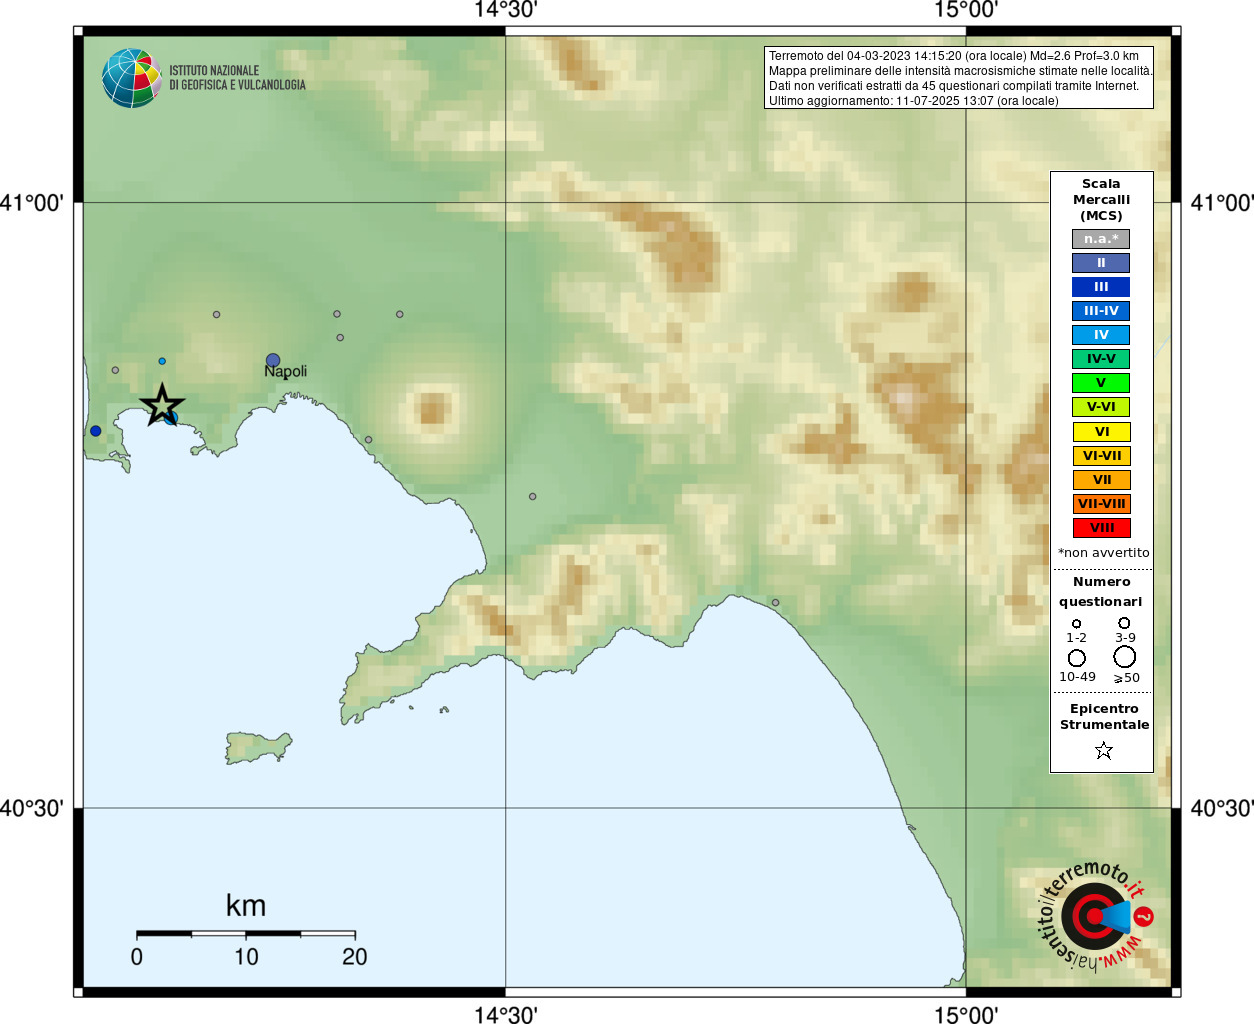Viewport: 1254px width, 1024px height.
Task: Click the INGV globe logo
Action: [131, 78]
